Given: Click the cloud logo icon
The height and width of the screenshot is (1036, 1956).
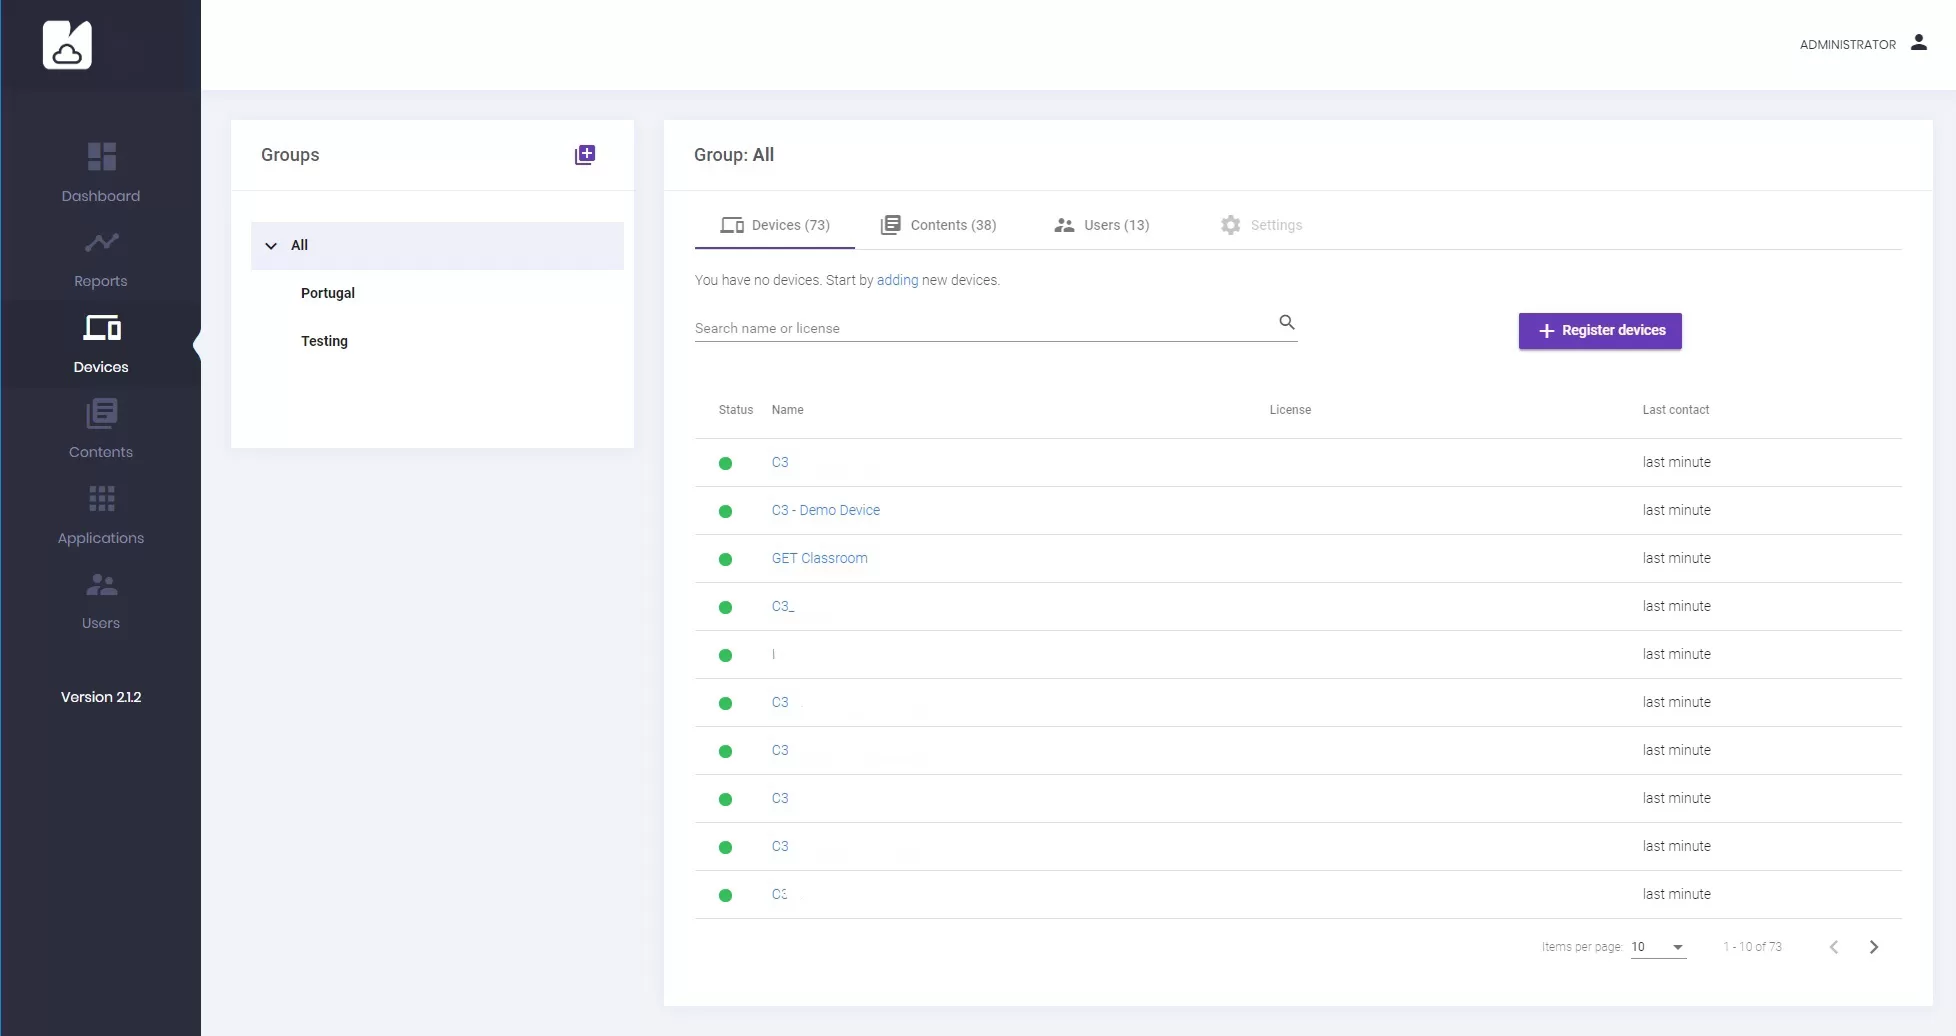Looking at the screenshot, I should (67, 45).
